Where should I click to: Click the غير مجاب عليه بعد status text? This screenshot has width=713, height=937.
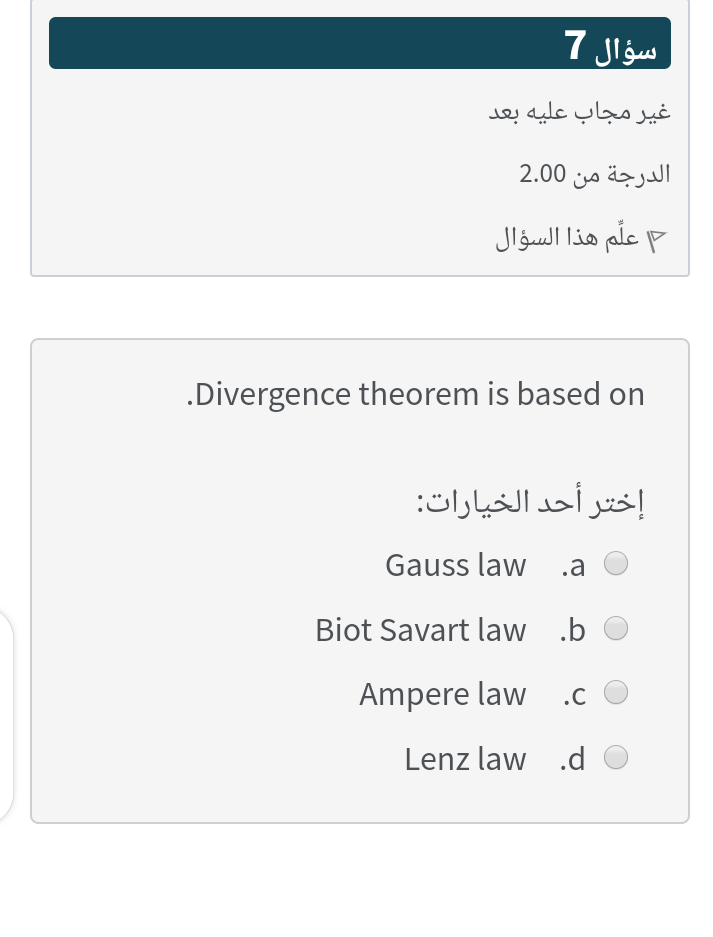pos(579,111)
